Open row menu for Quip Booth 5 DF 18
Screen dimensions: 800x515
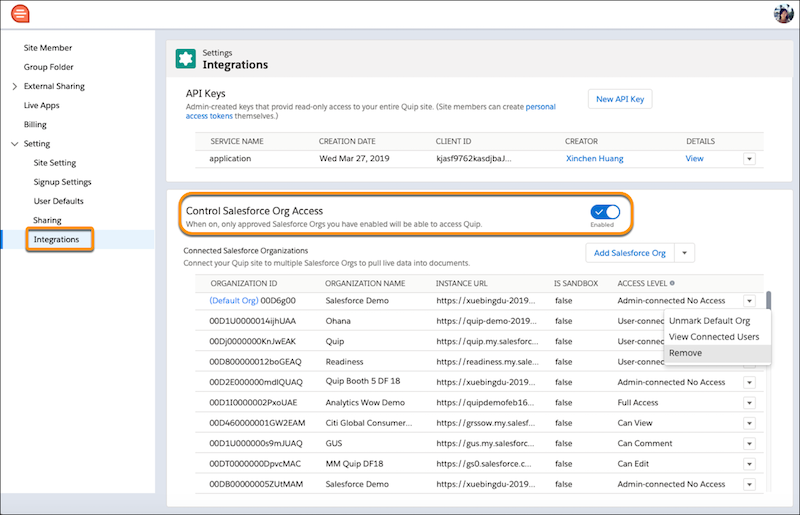[749, 382]
